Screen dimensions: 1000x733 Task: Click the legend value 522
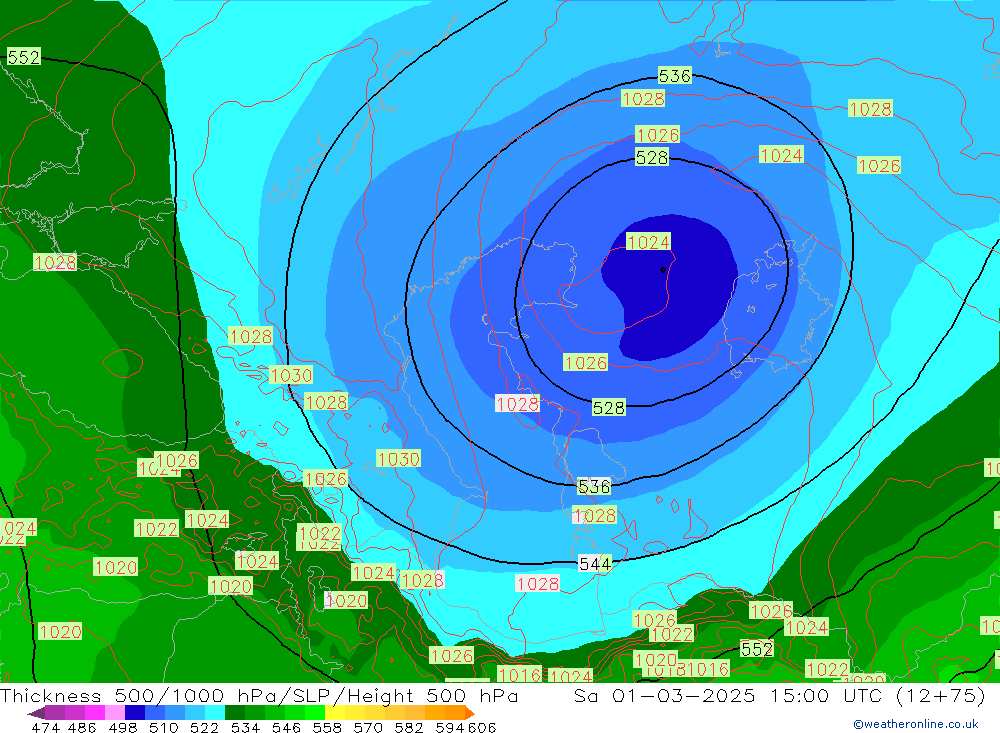pyautogui.click(x=204, y=727)
